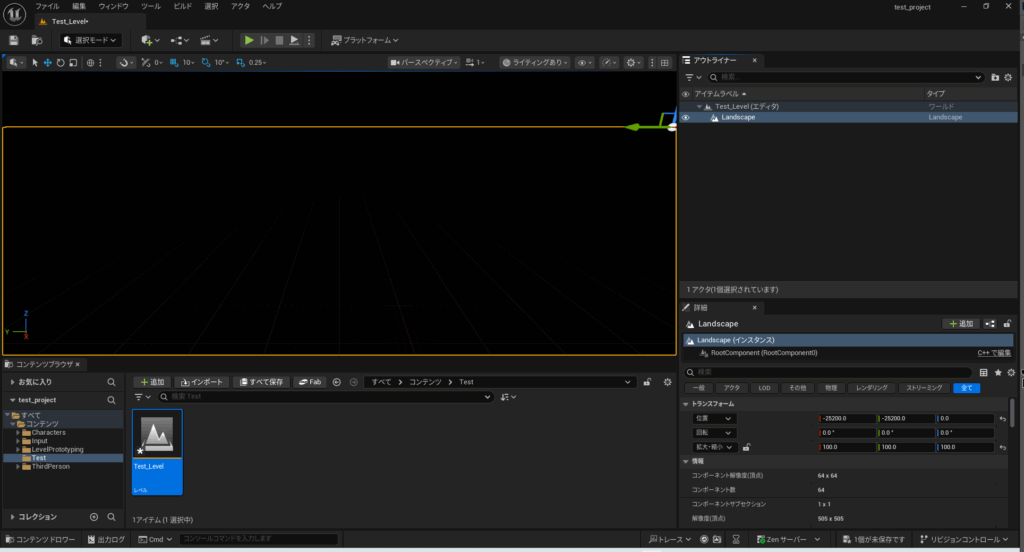Open the quick add content dropdown icon
Screen dimensions: 1024x552
150,41
